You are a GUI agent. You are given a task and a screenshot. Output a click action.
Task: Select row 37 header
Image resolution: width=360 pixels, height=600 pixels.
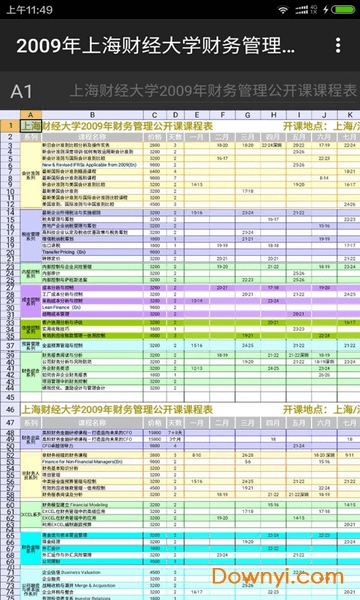click(x=10, y=346)
